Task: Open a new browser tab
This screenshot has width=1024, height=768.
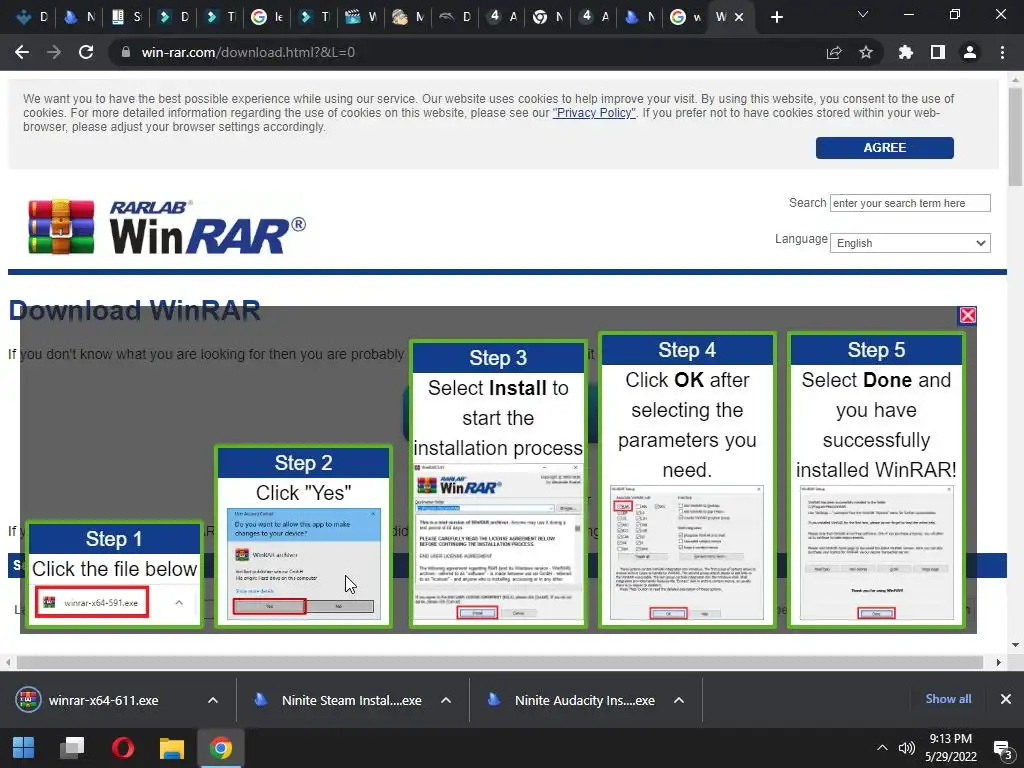Action: tap(776, 17)
